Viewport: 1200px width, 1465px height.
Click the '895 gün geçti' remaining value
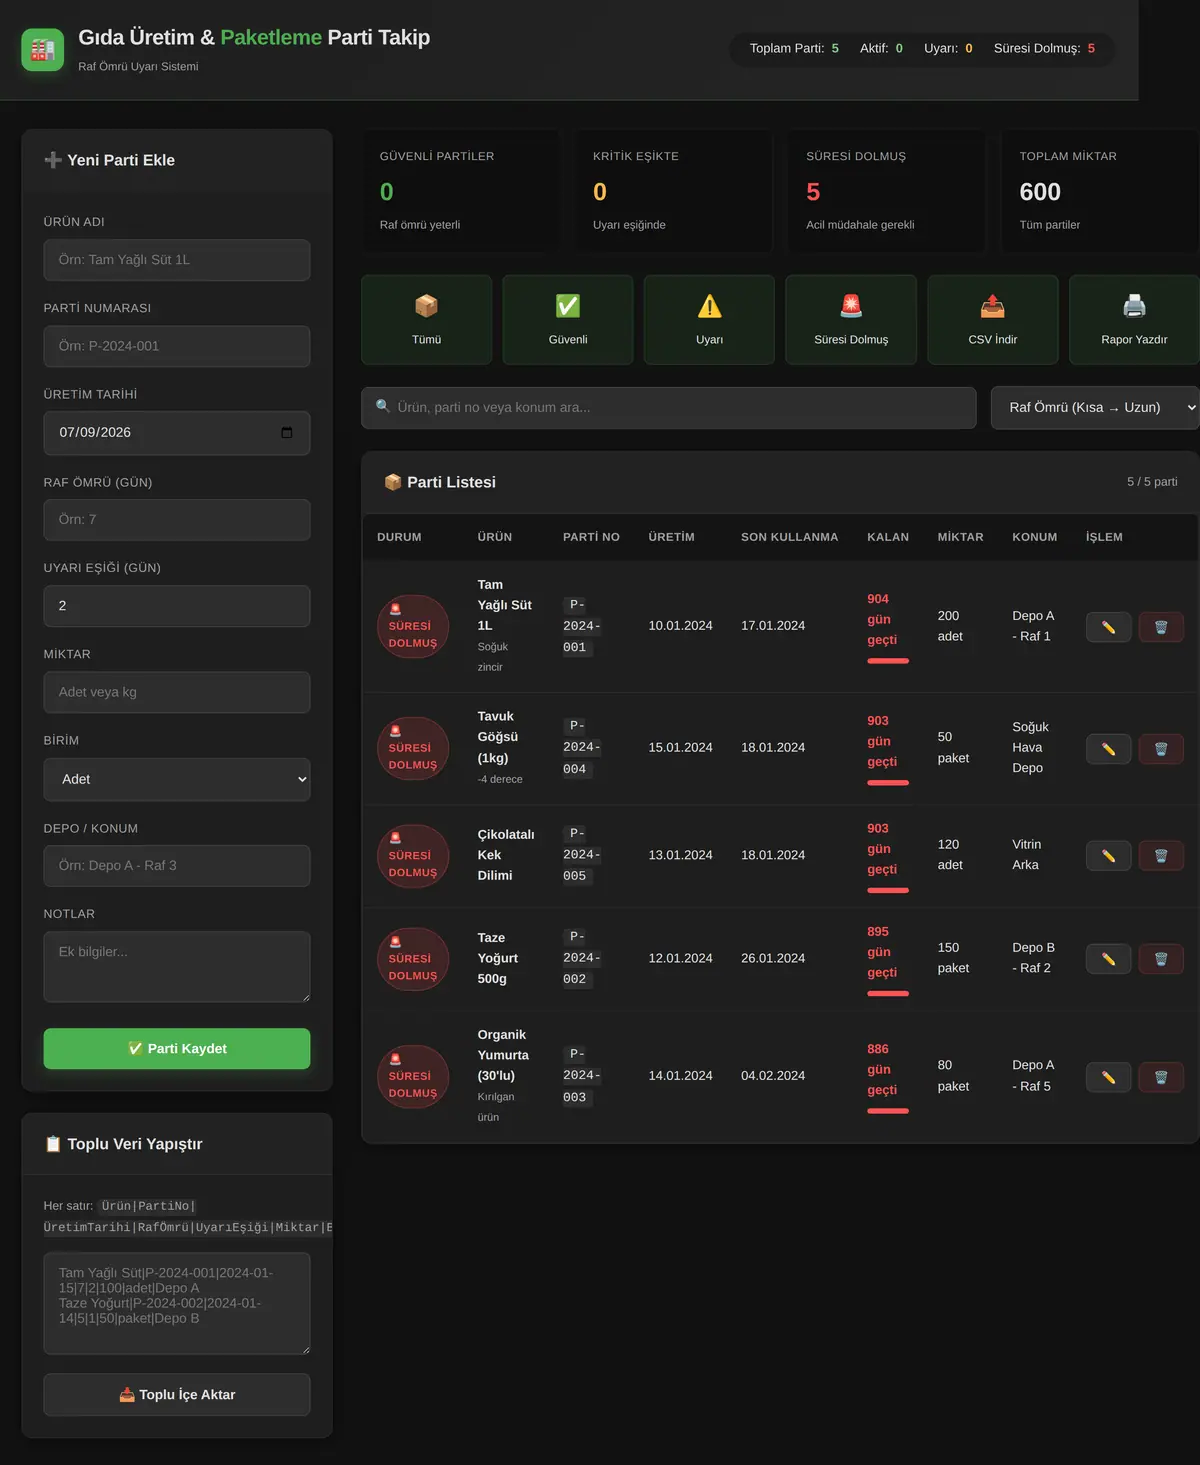coord(882,952)
